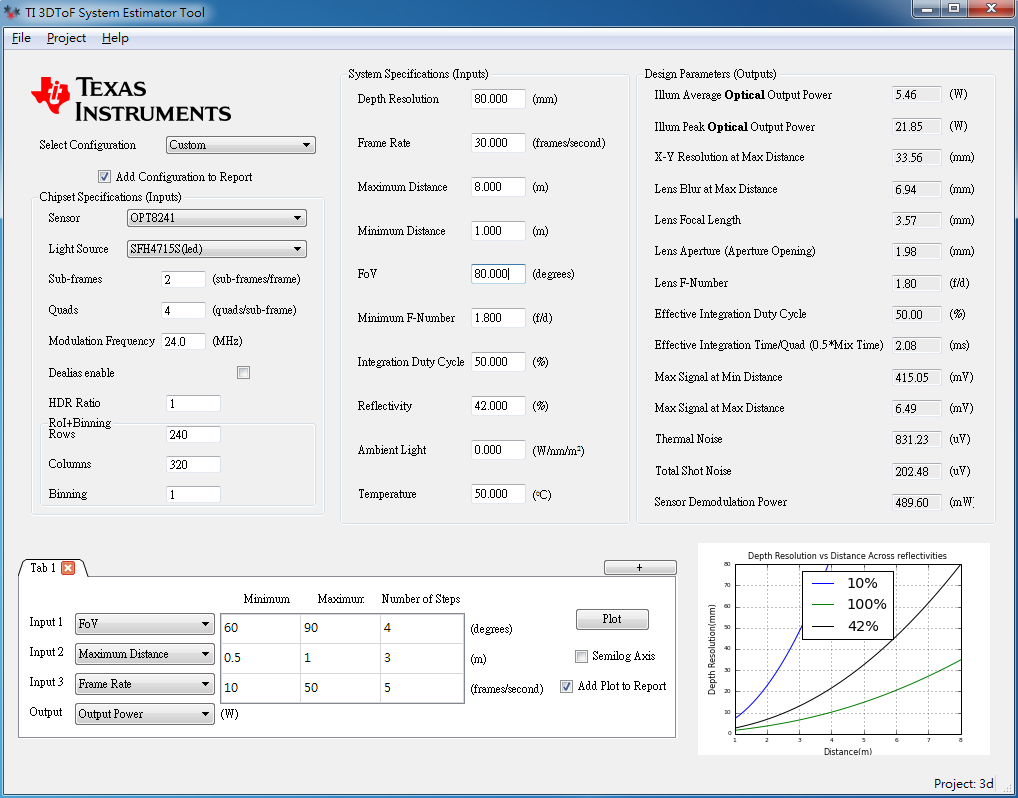Click Illum Peak Optical Output Power value

(x=917, y=127)
